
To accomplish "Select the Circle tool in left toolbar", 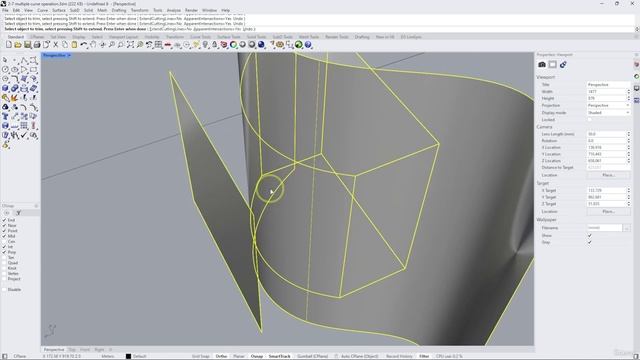I will click(x=5, y=69).
